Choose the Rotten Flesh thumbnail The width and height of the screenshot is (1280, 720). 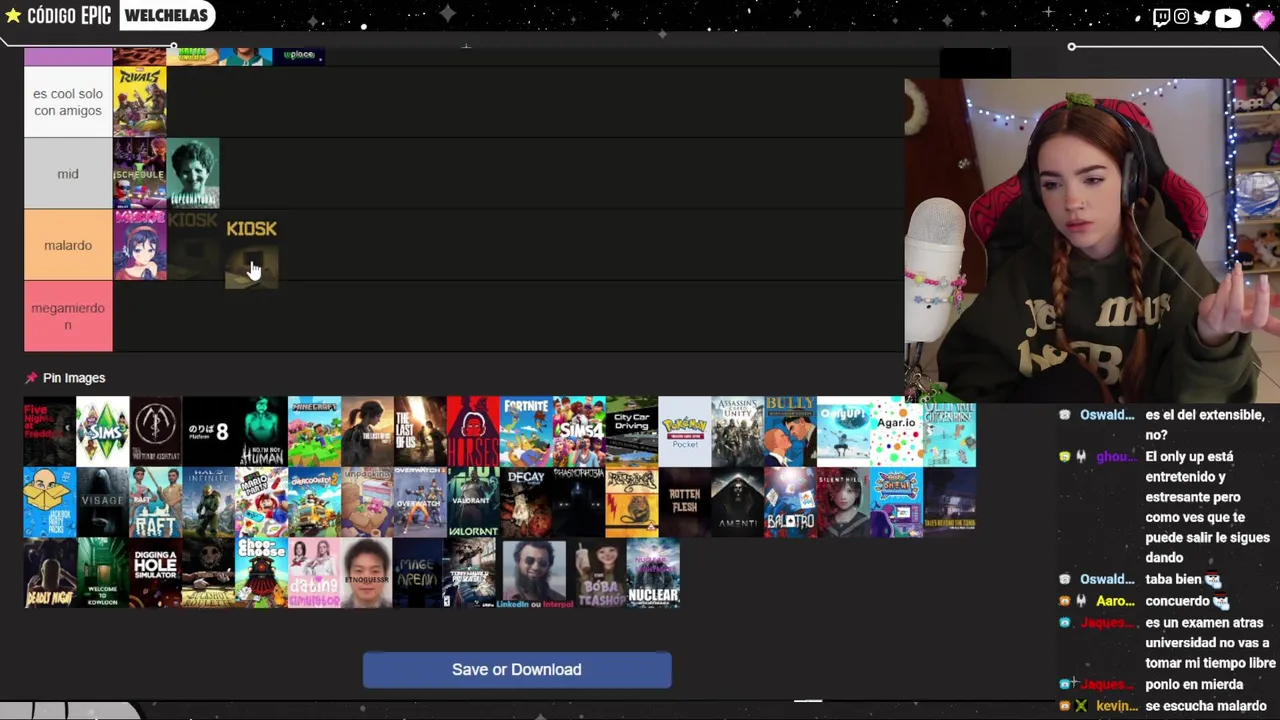coord(685,503)
